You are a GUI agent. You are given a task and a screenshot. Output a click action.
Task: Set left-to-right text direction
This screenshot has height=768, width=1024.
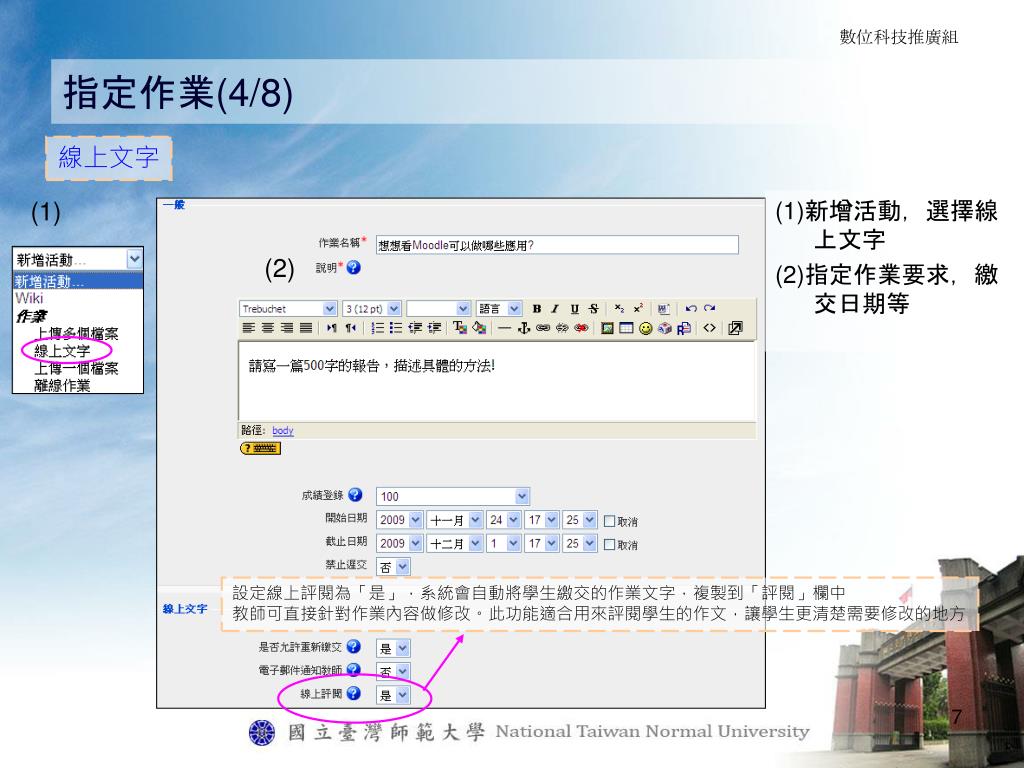click(x=331, y=328)
